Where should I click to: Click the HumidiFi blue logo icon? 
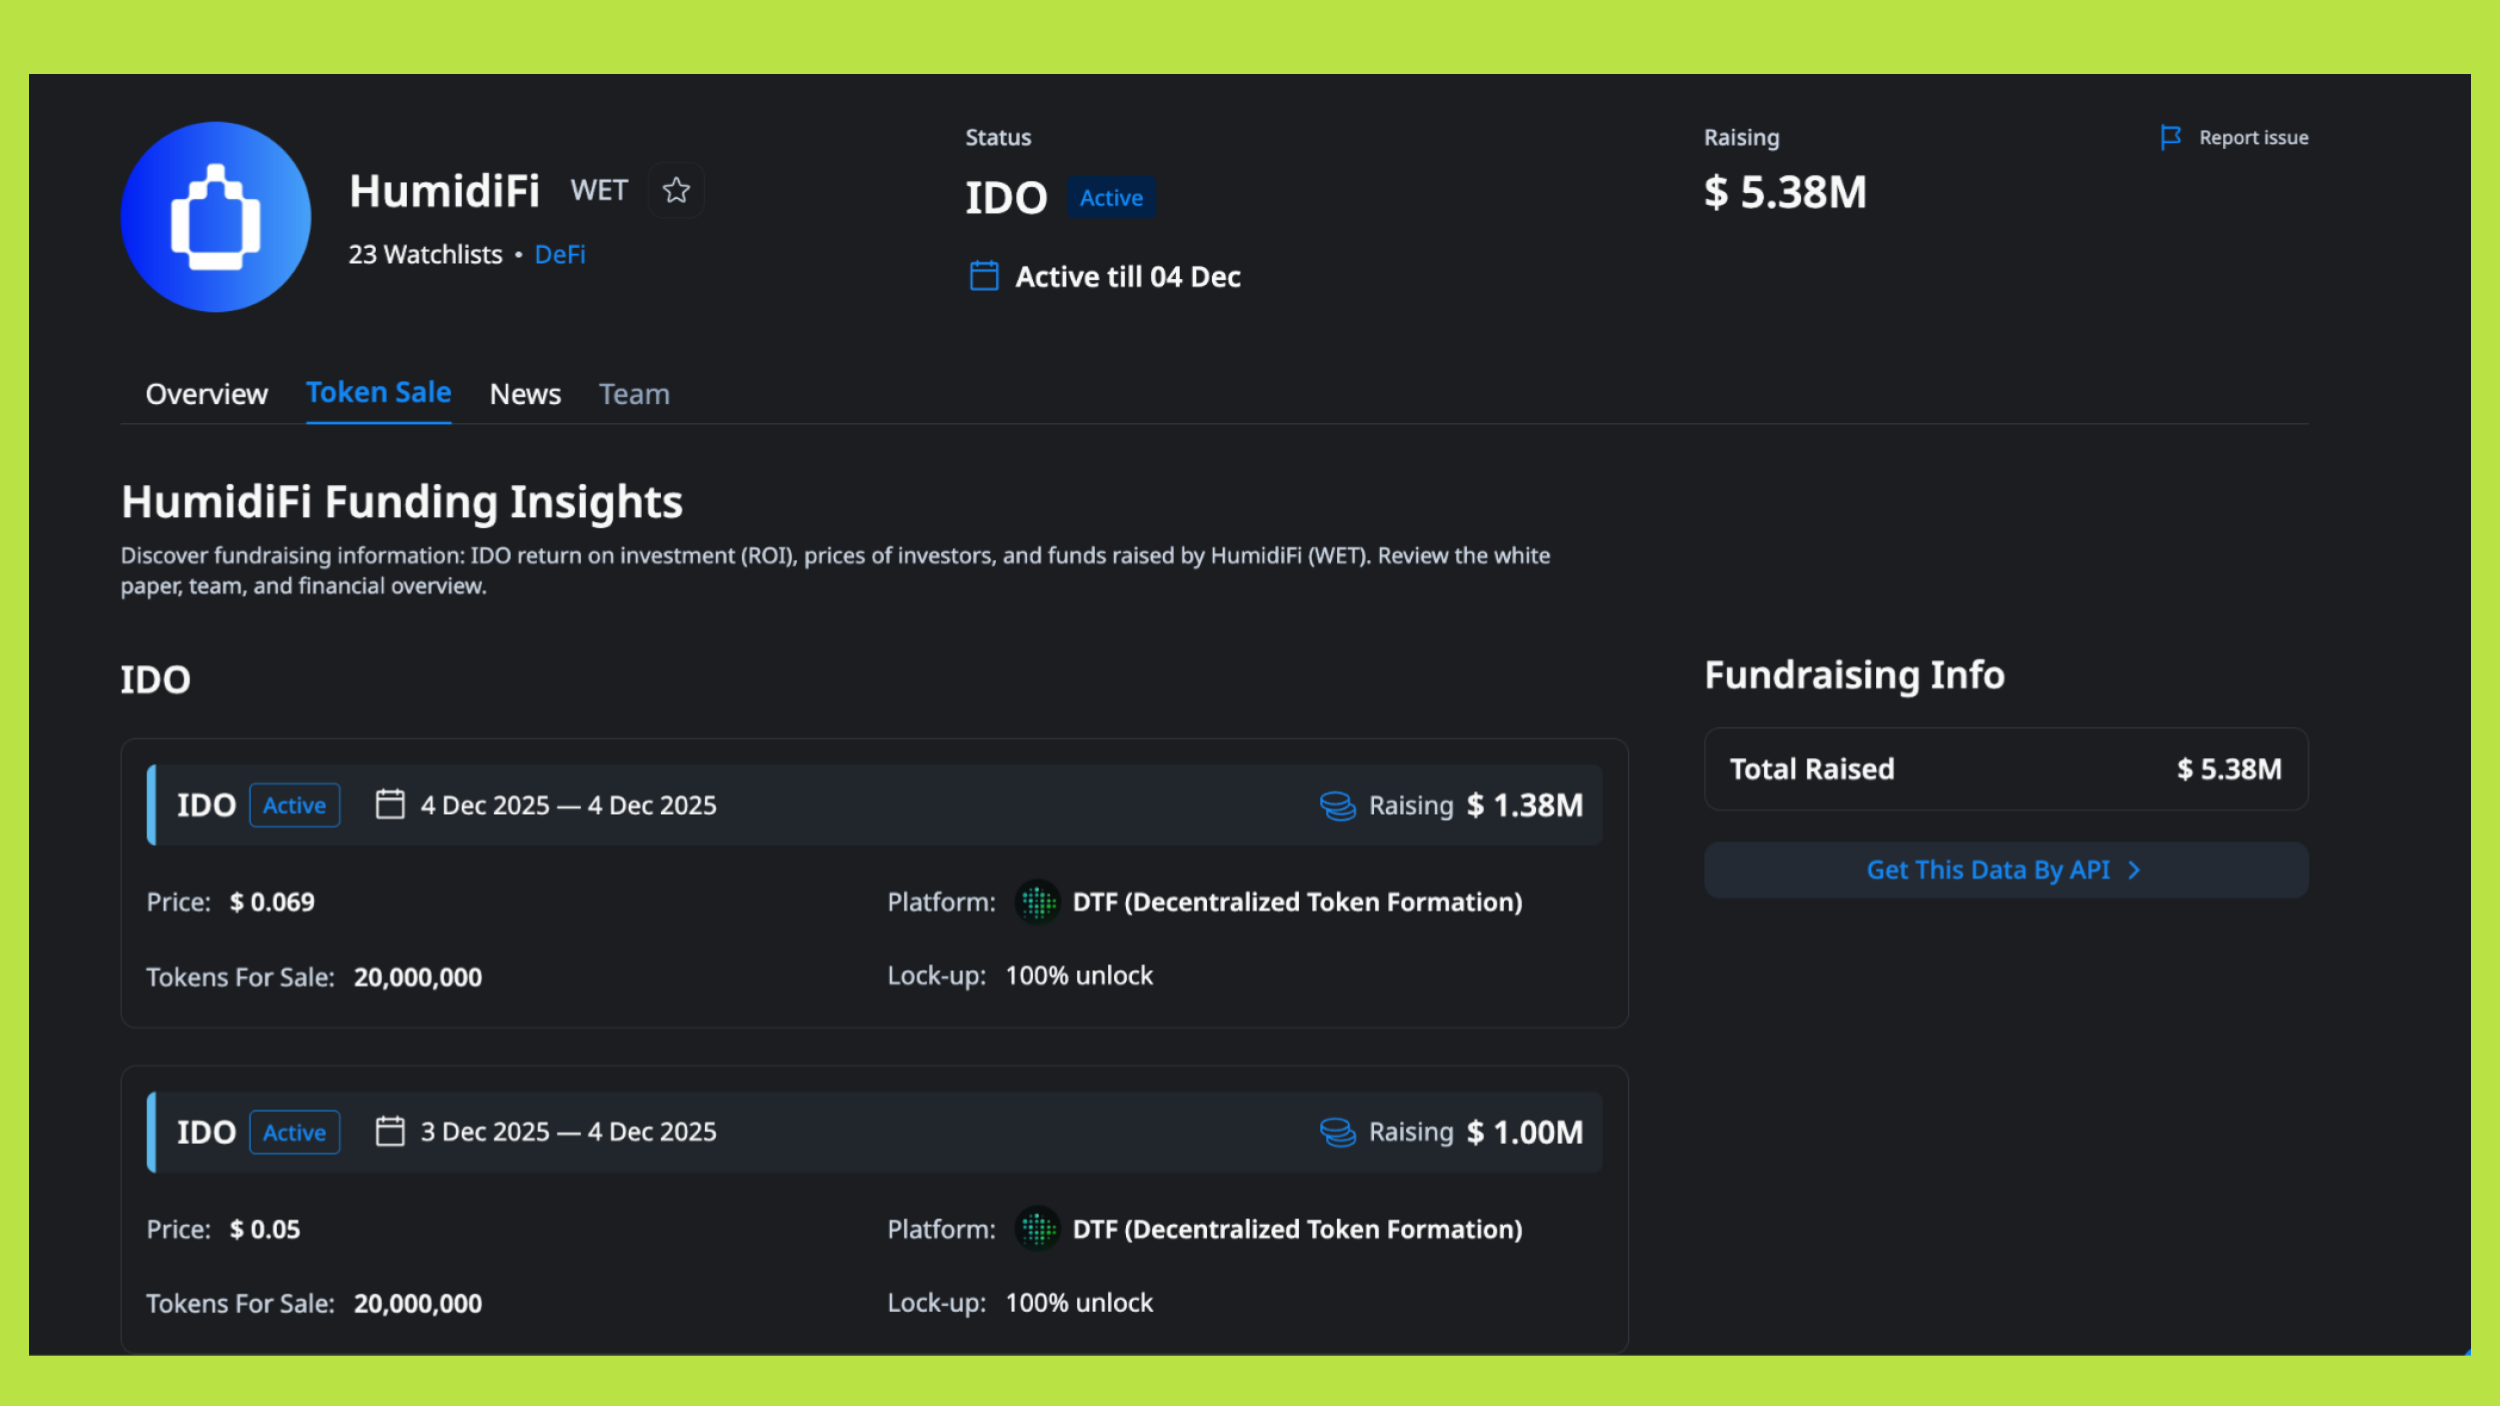pyautogui.click(x=215, y=217)
